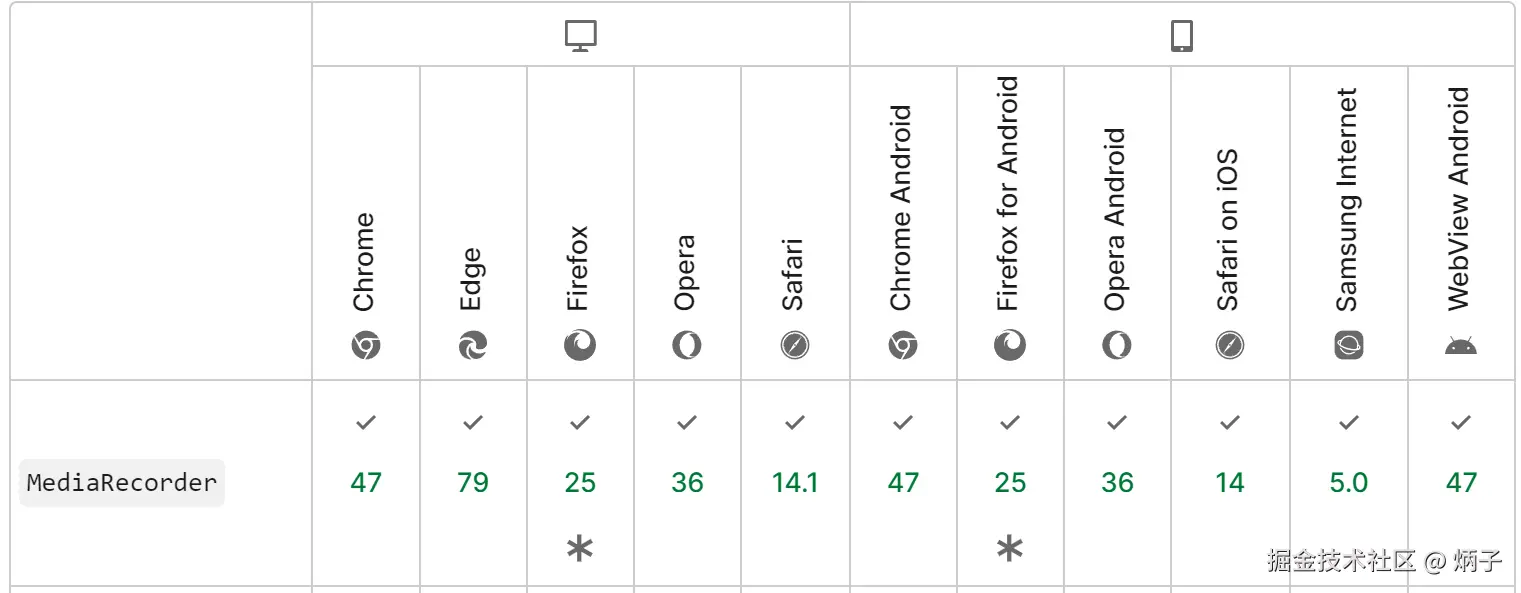1521x593 pixels.
Task: Expand Firefox for Android notes asterisk
Action: tap(1010, 548)
